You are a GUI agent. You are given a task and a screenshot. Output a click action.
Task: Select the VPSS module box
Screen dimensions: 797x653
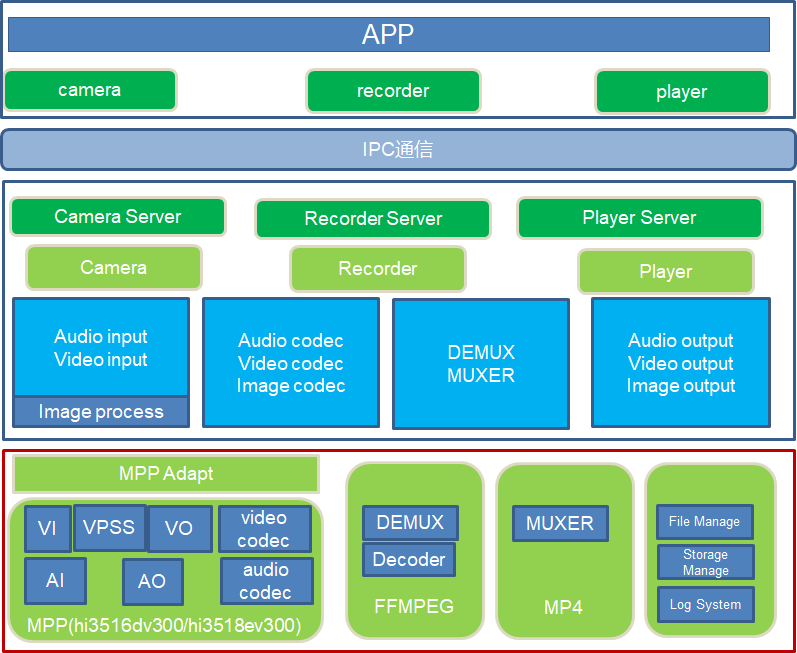coord(109,527)
